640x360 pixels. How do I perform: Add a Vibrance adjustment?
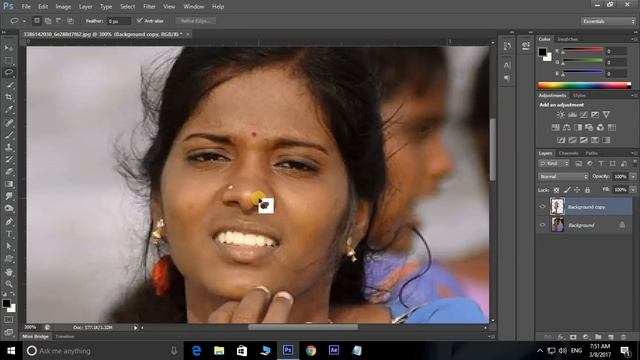tap(607, 115)
